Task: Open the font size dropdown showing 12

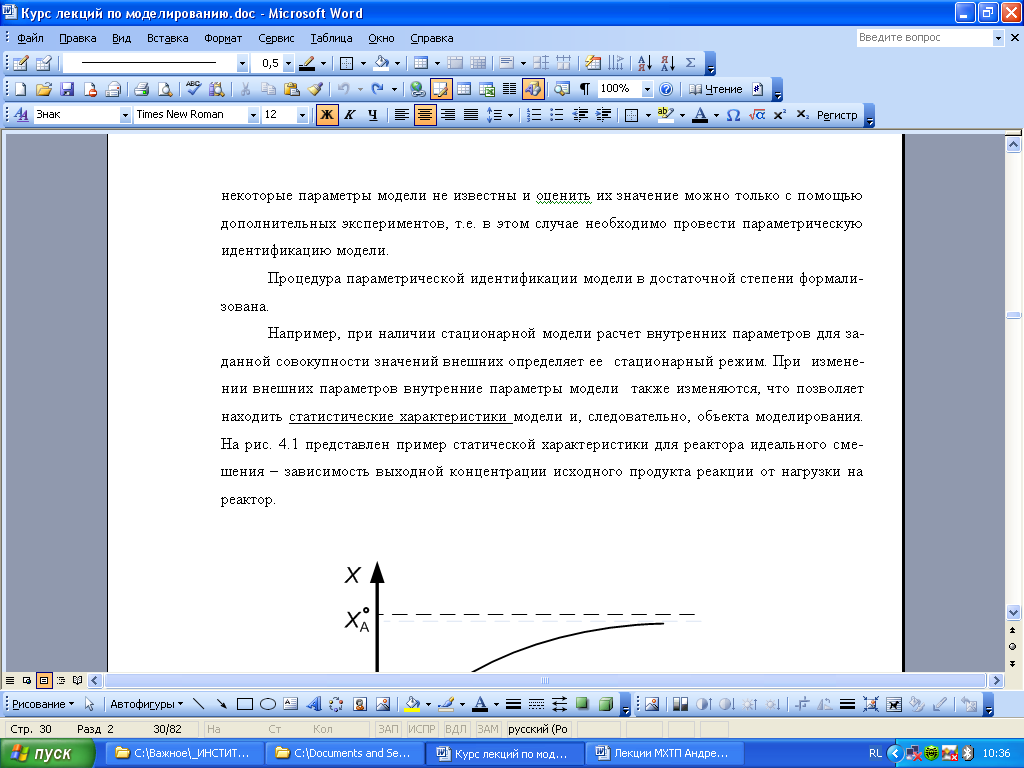Action: click(302, 116)
